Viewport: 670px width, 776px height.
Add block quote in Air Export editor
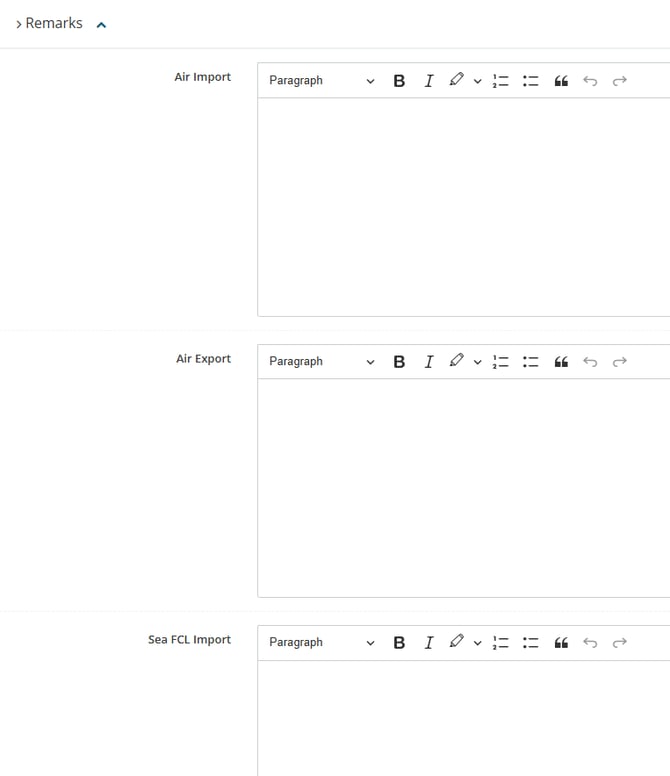561,362
